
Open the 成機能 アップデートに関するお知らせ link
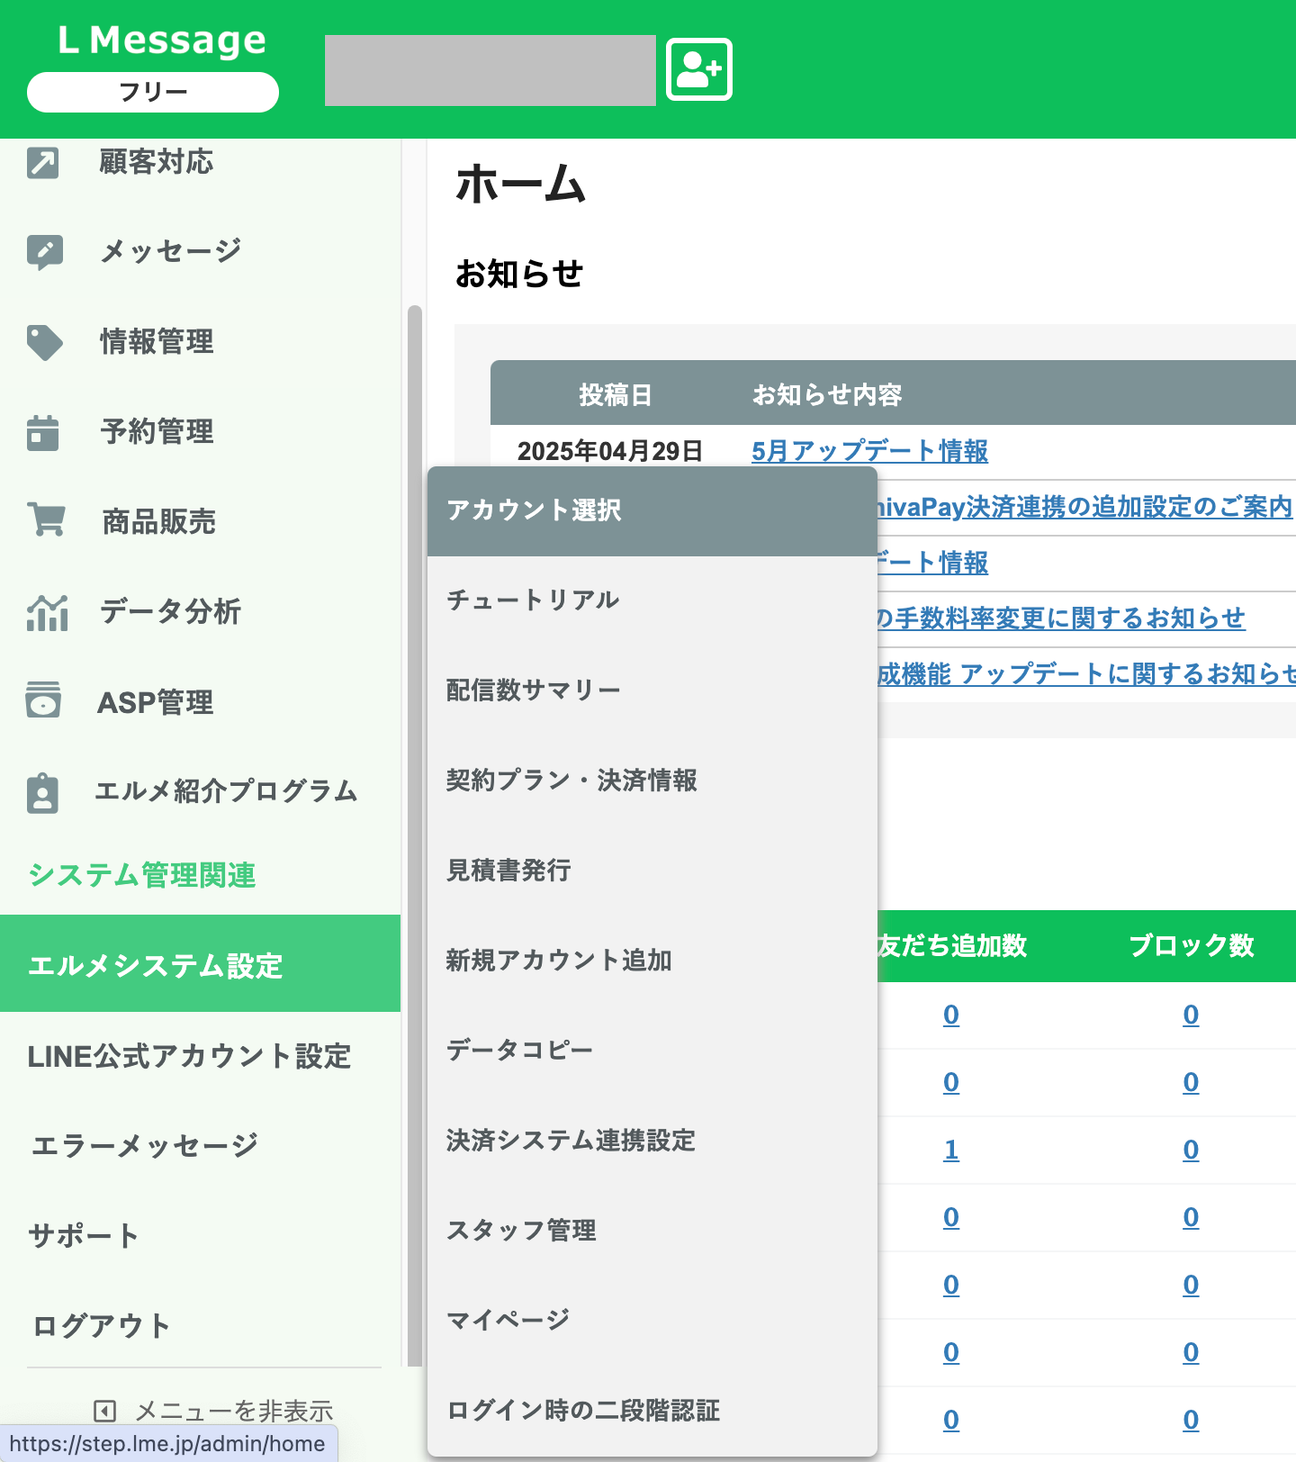point(1087,674)
